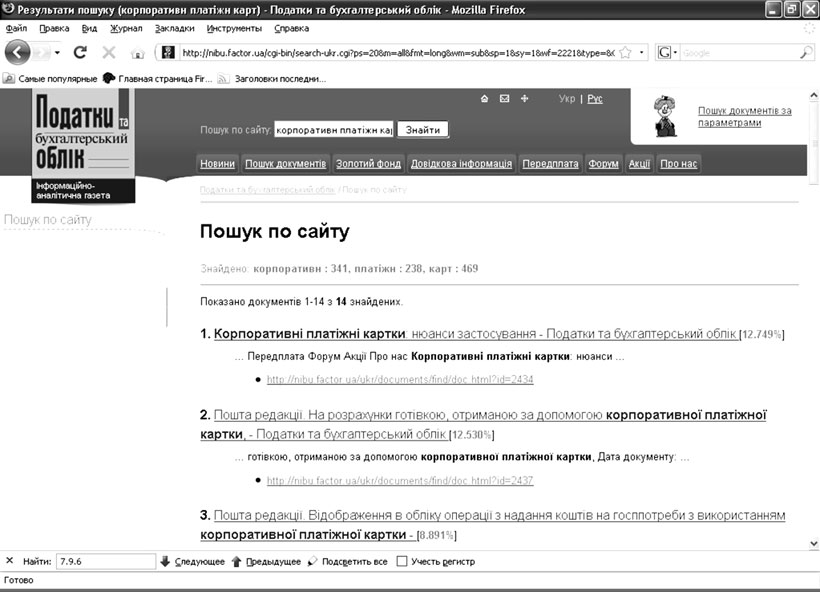Click the browser Reload button
820x592 pixels.
pyautogui.click(x=80, y=52)
